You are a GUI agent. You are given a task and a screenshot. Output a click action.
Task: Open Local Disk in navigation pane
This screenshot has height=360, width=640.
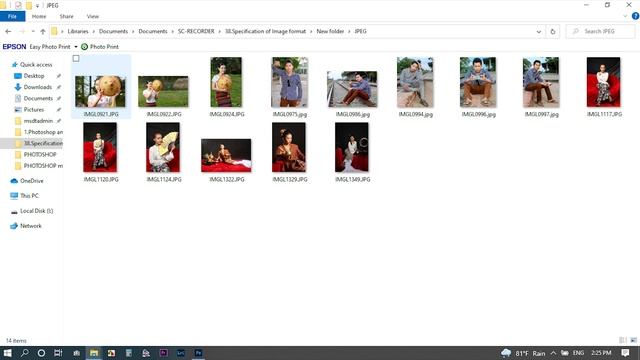point(37,211)
